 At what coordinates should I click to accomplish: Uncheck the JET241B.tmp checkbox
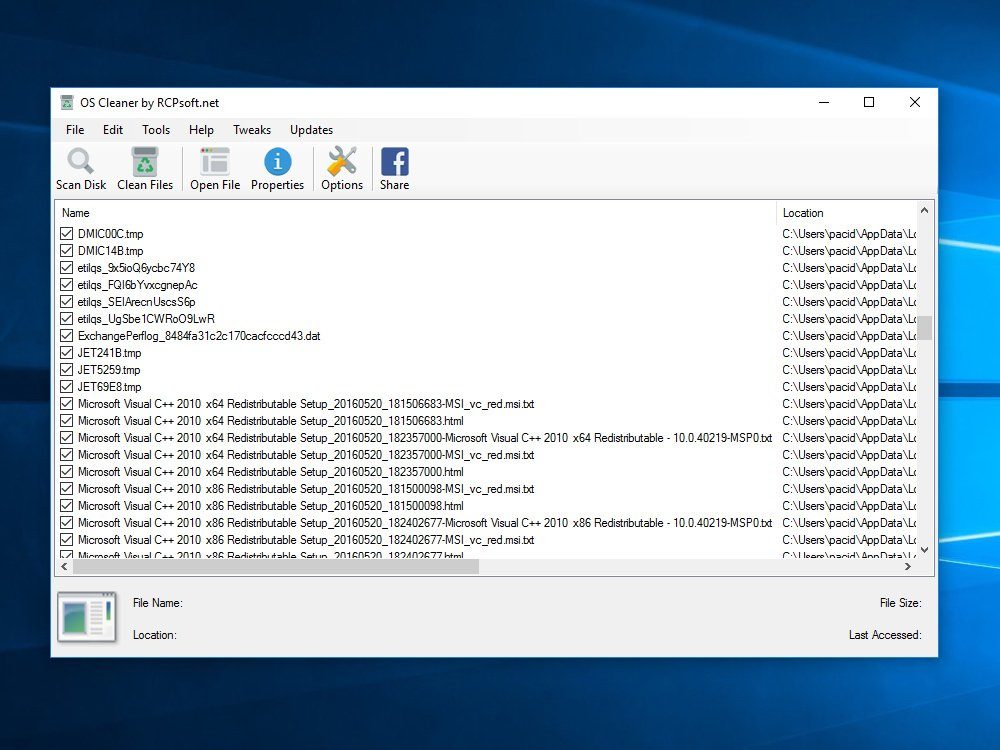(66, 353)
